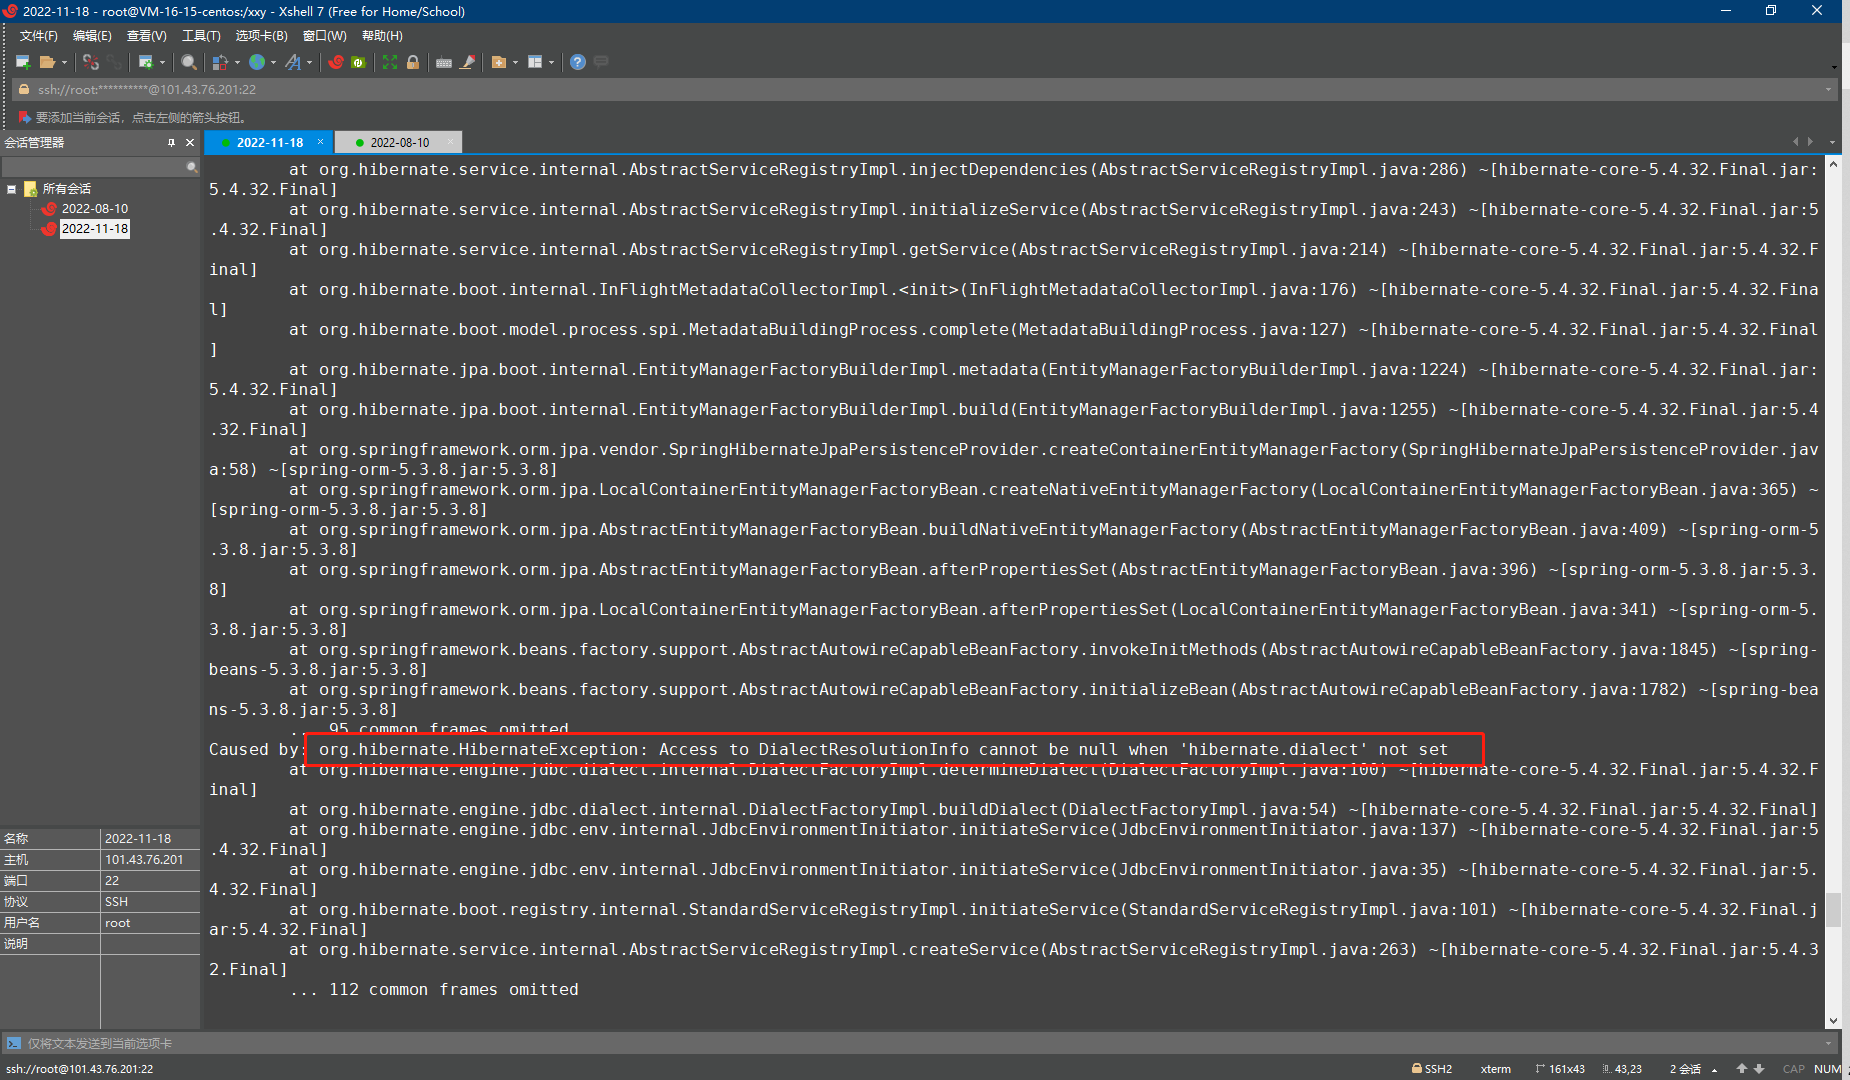Viewport: 1850px width, 1080px height.
Task: Pin the session manager panel
Action: point(171,143)
